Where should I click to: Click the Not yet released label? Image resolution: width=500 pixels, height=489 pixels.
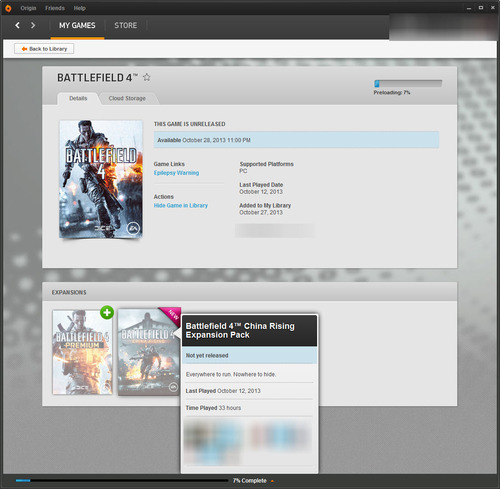pos(207,356)
